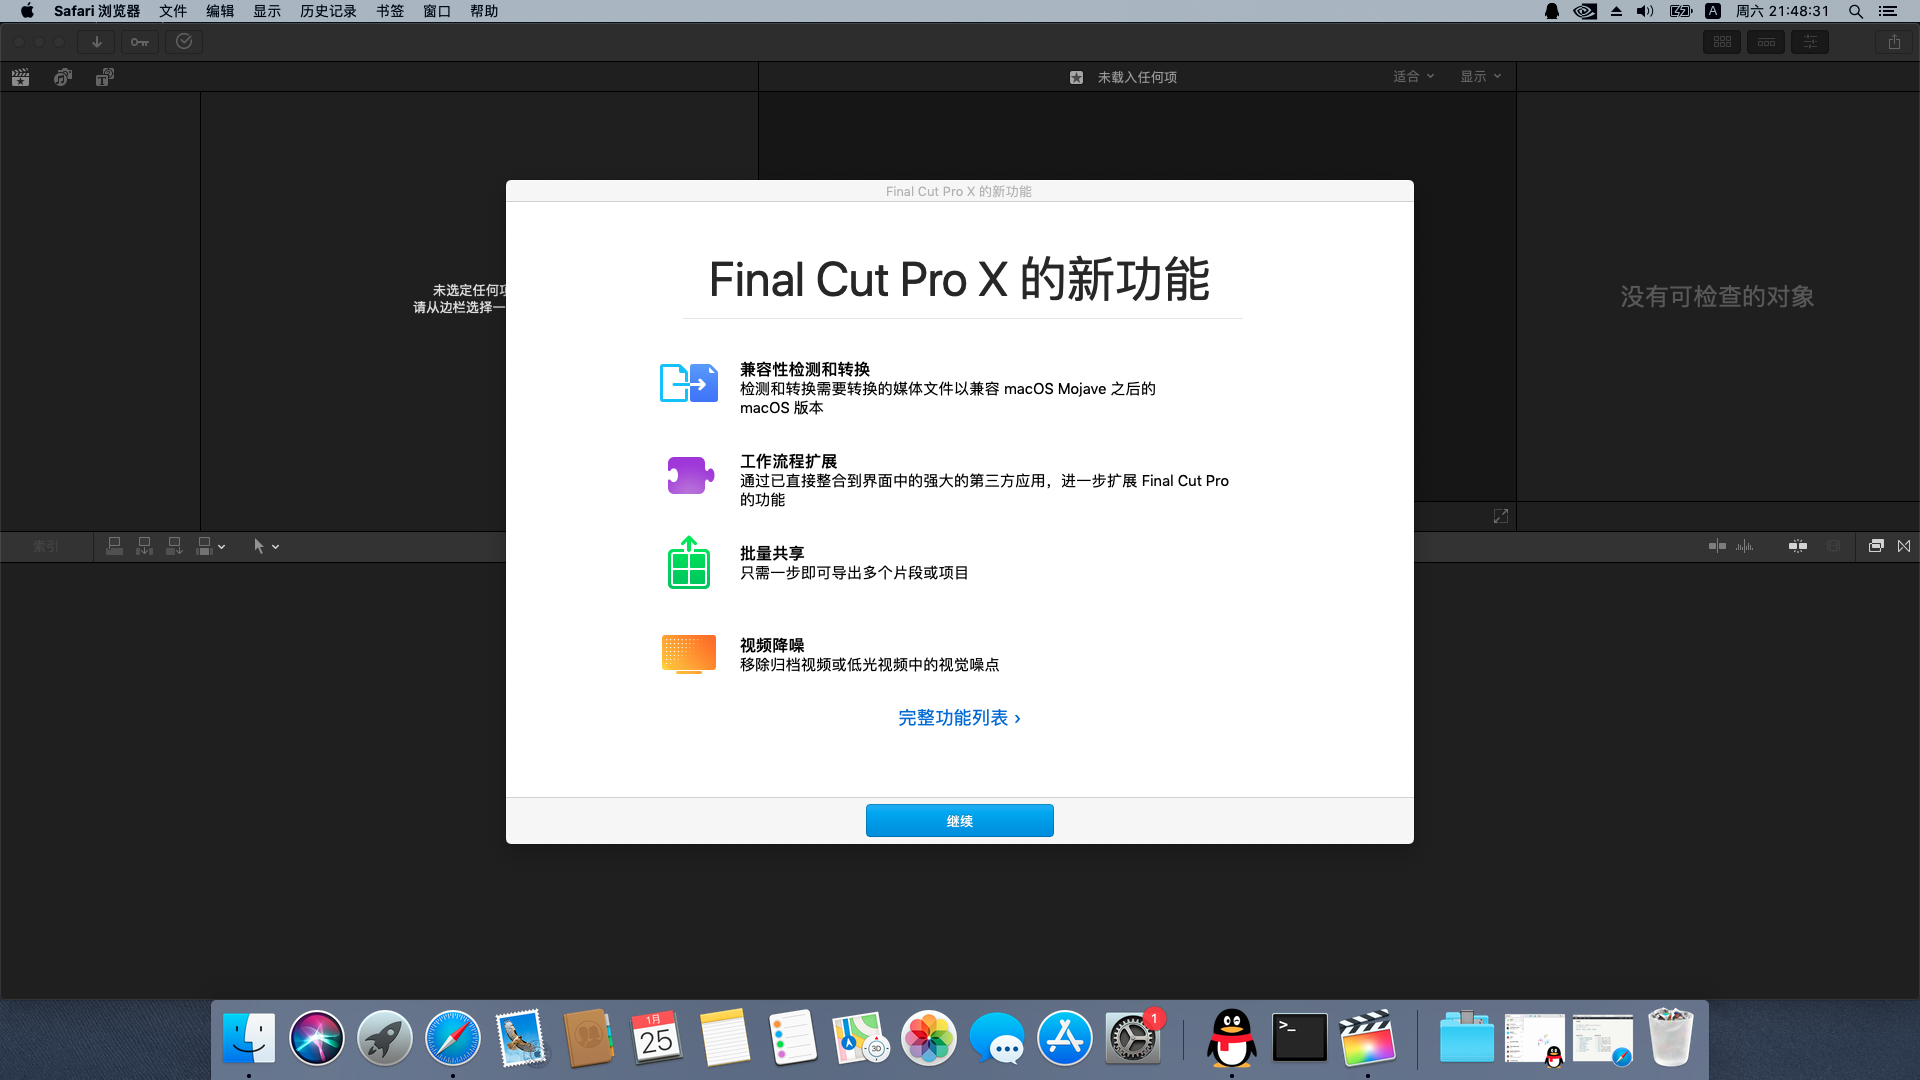
Task: Click the 继续 (Continue) button
Action: 959,820
